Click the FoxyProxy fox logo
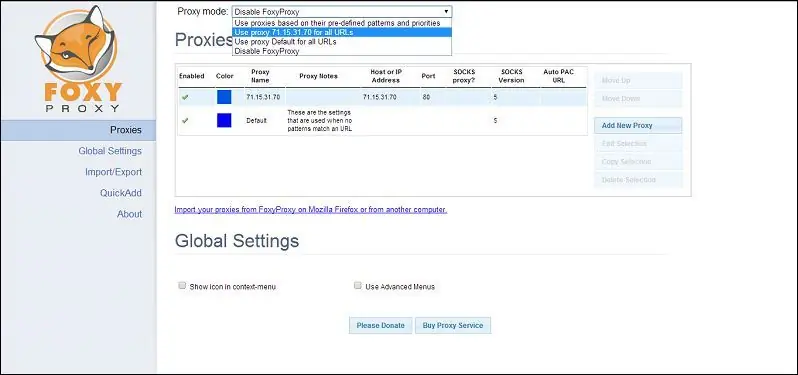This screenshot has width=798, height=375. coord(77,60)
